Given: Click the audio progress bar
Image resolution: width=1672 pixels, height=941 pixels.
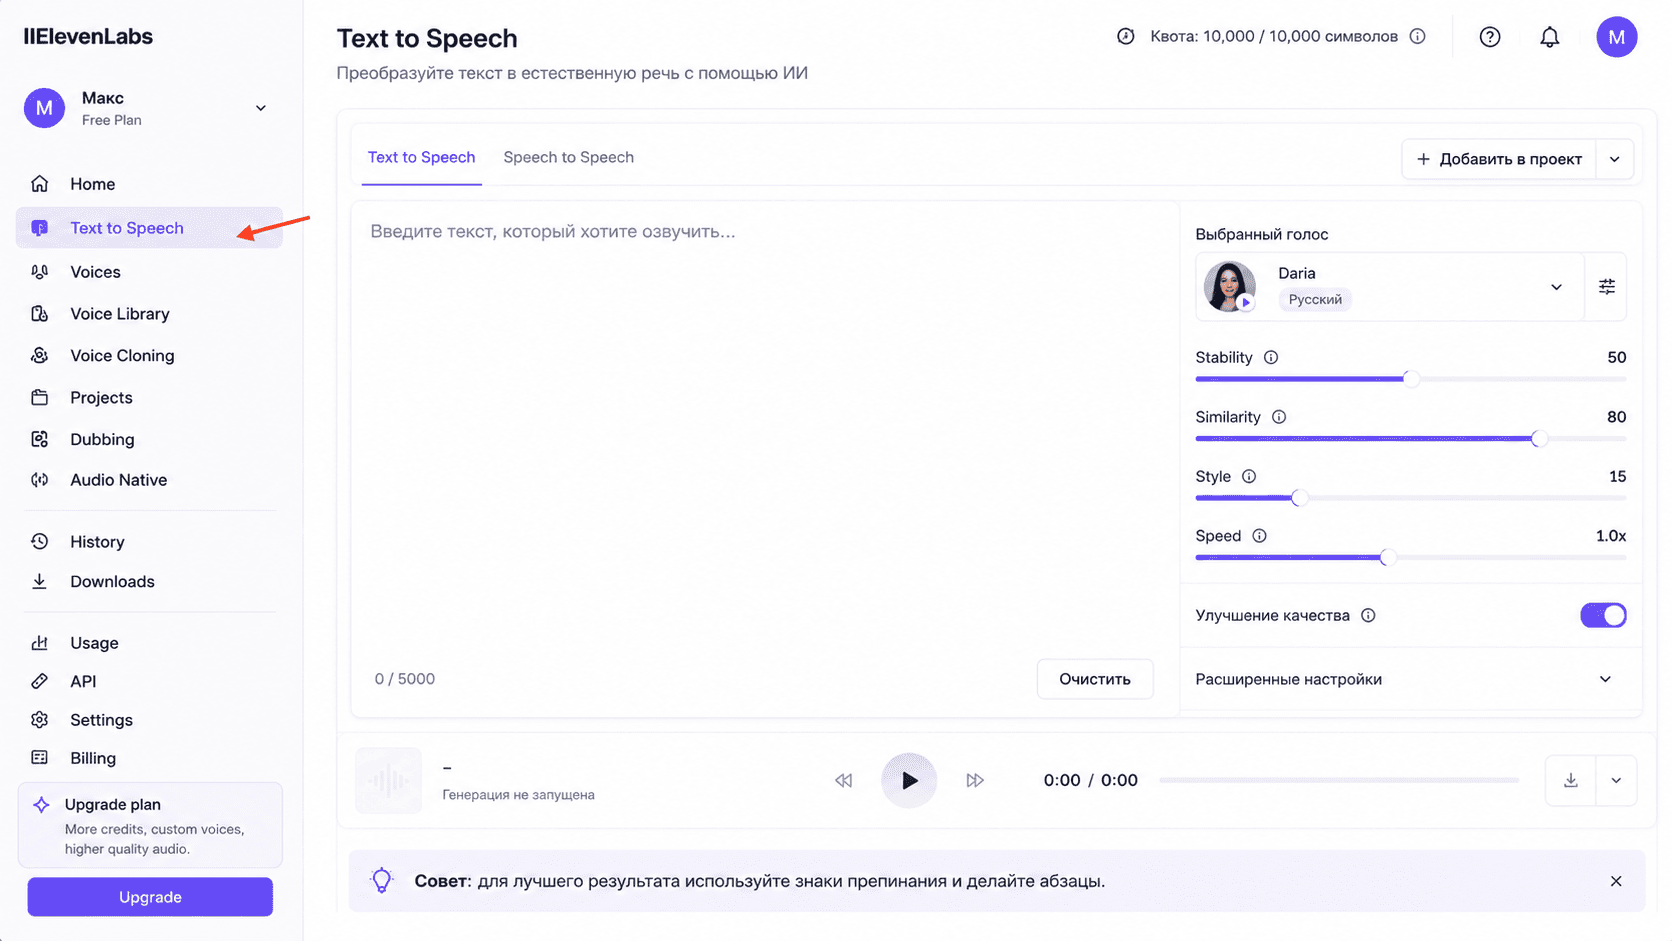Looking at the screenshot, I should 1339,780.
